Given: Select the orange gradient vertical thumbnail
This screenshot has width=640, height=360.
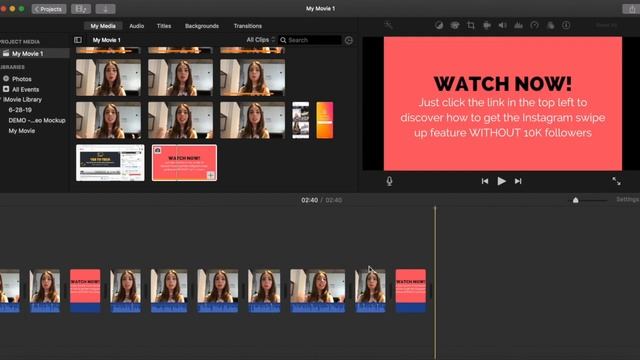Looking at the screenshot, I should coord(324,120).
